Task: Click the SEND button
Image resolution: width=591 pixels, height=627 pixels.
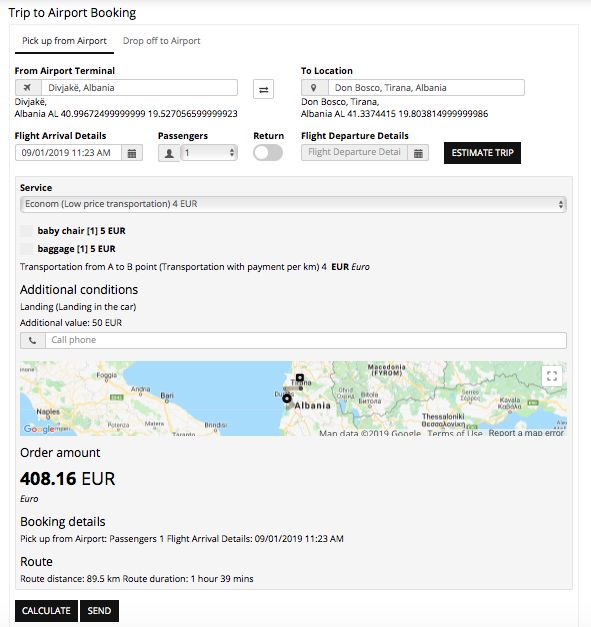Action: 99,611
